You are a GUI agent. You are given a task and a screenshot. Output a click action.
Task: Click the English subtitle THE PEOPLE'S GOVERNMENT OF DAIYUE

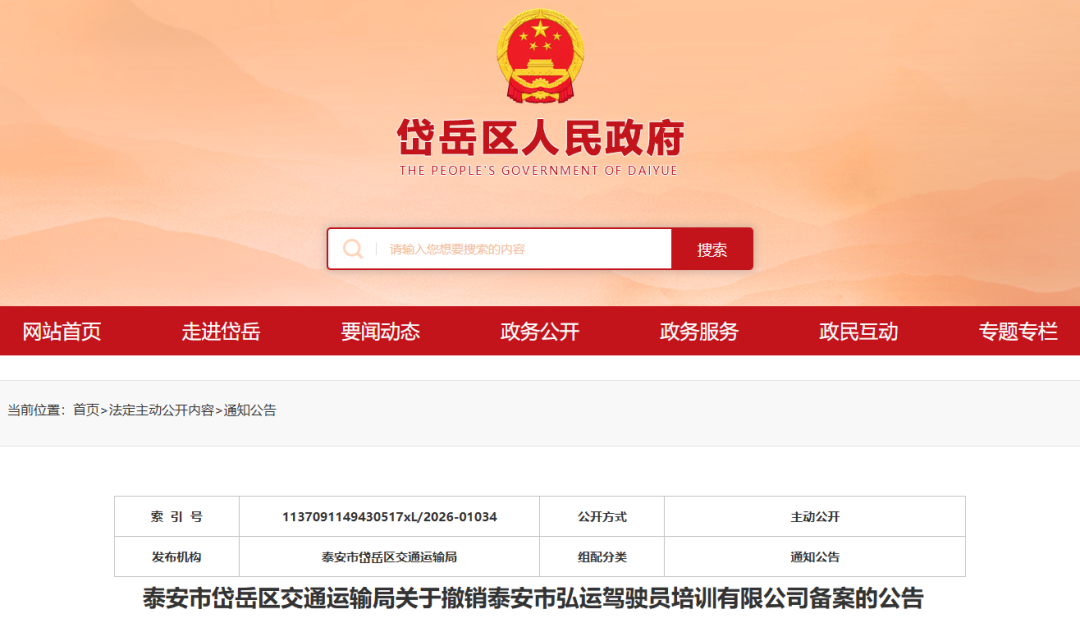pos(538,171)
